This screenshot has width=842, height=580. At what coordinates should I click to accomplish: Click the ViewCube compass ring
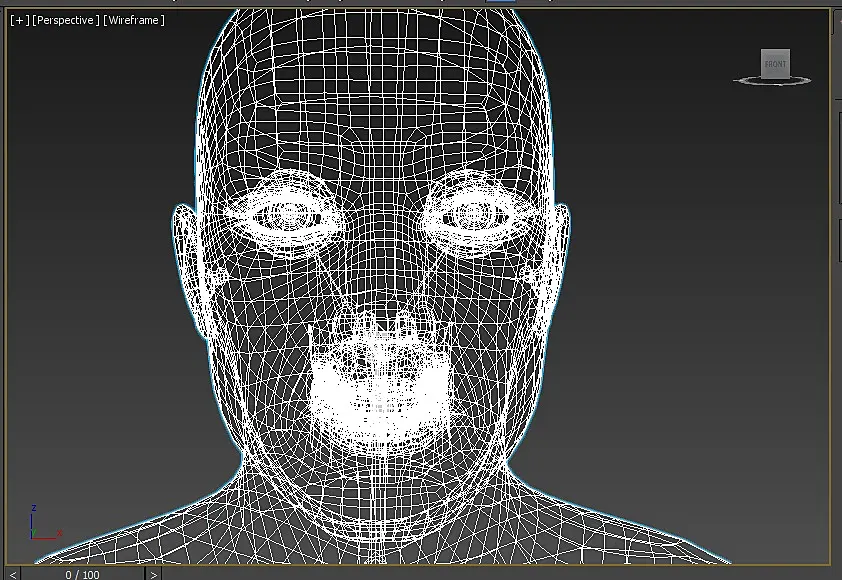tap(772, 81)
